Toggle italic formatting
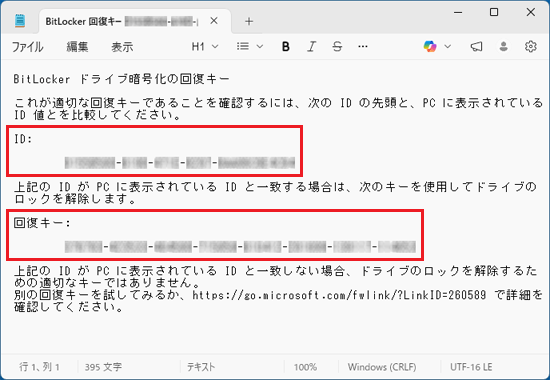 coord(311,46)
